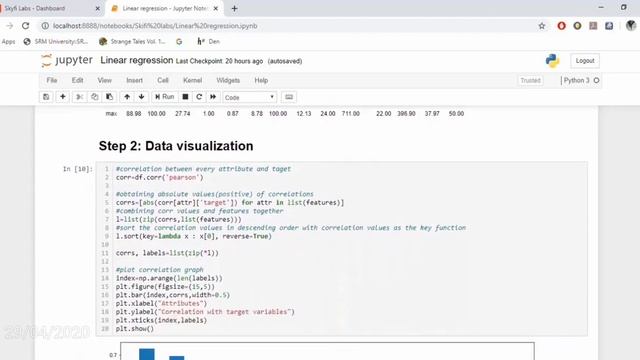This screenshot has height=360, width=640.
Task: Open the Den bookmark
Action: tap(209, 42)
